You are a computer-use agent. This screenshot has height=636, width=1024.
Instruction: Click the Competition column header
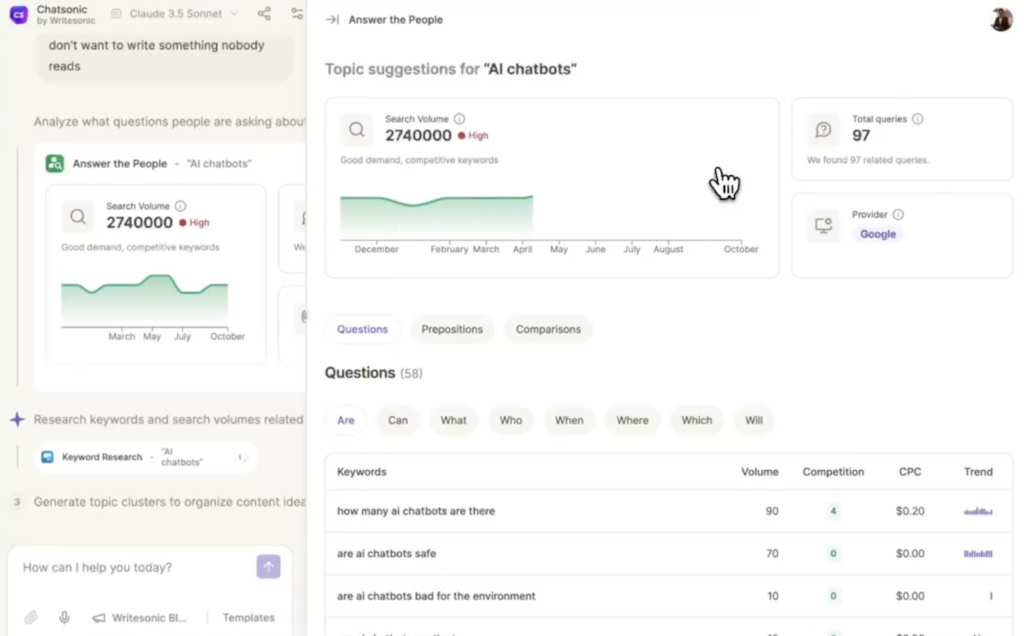833,471
